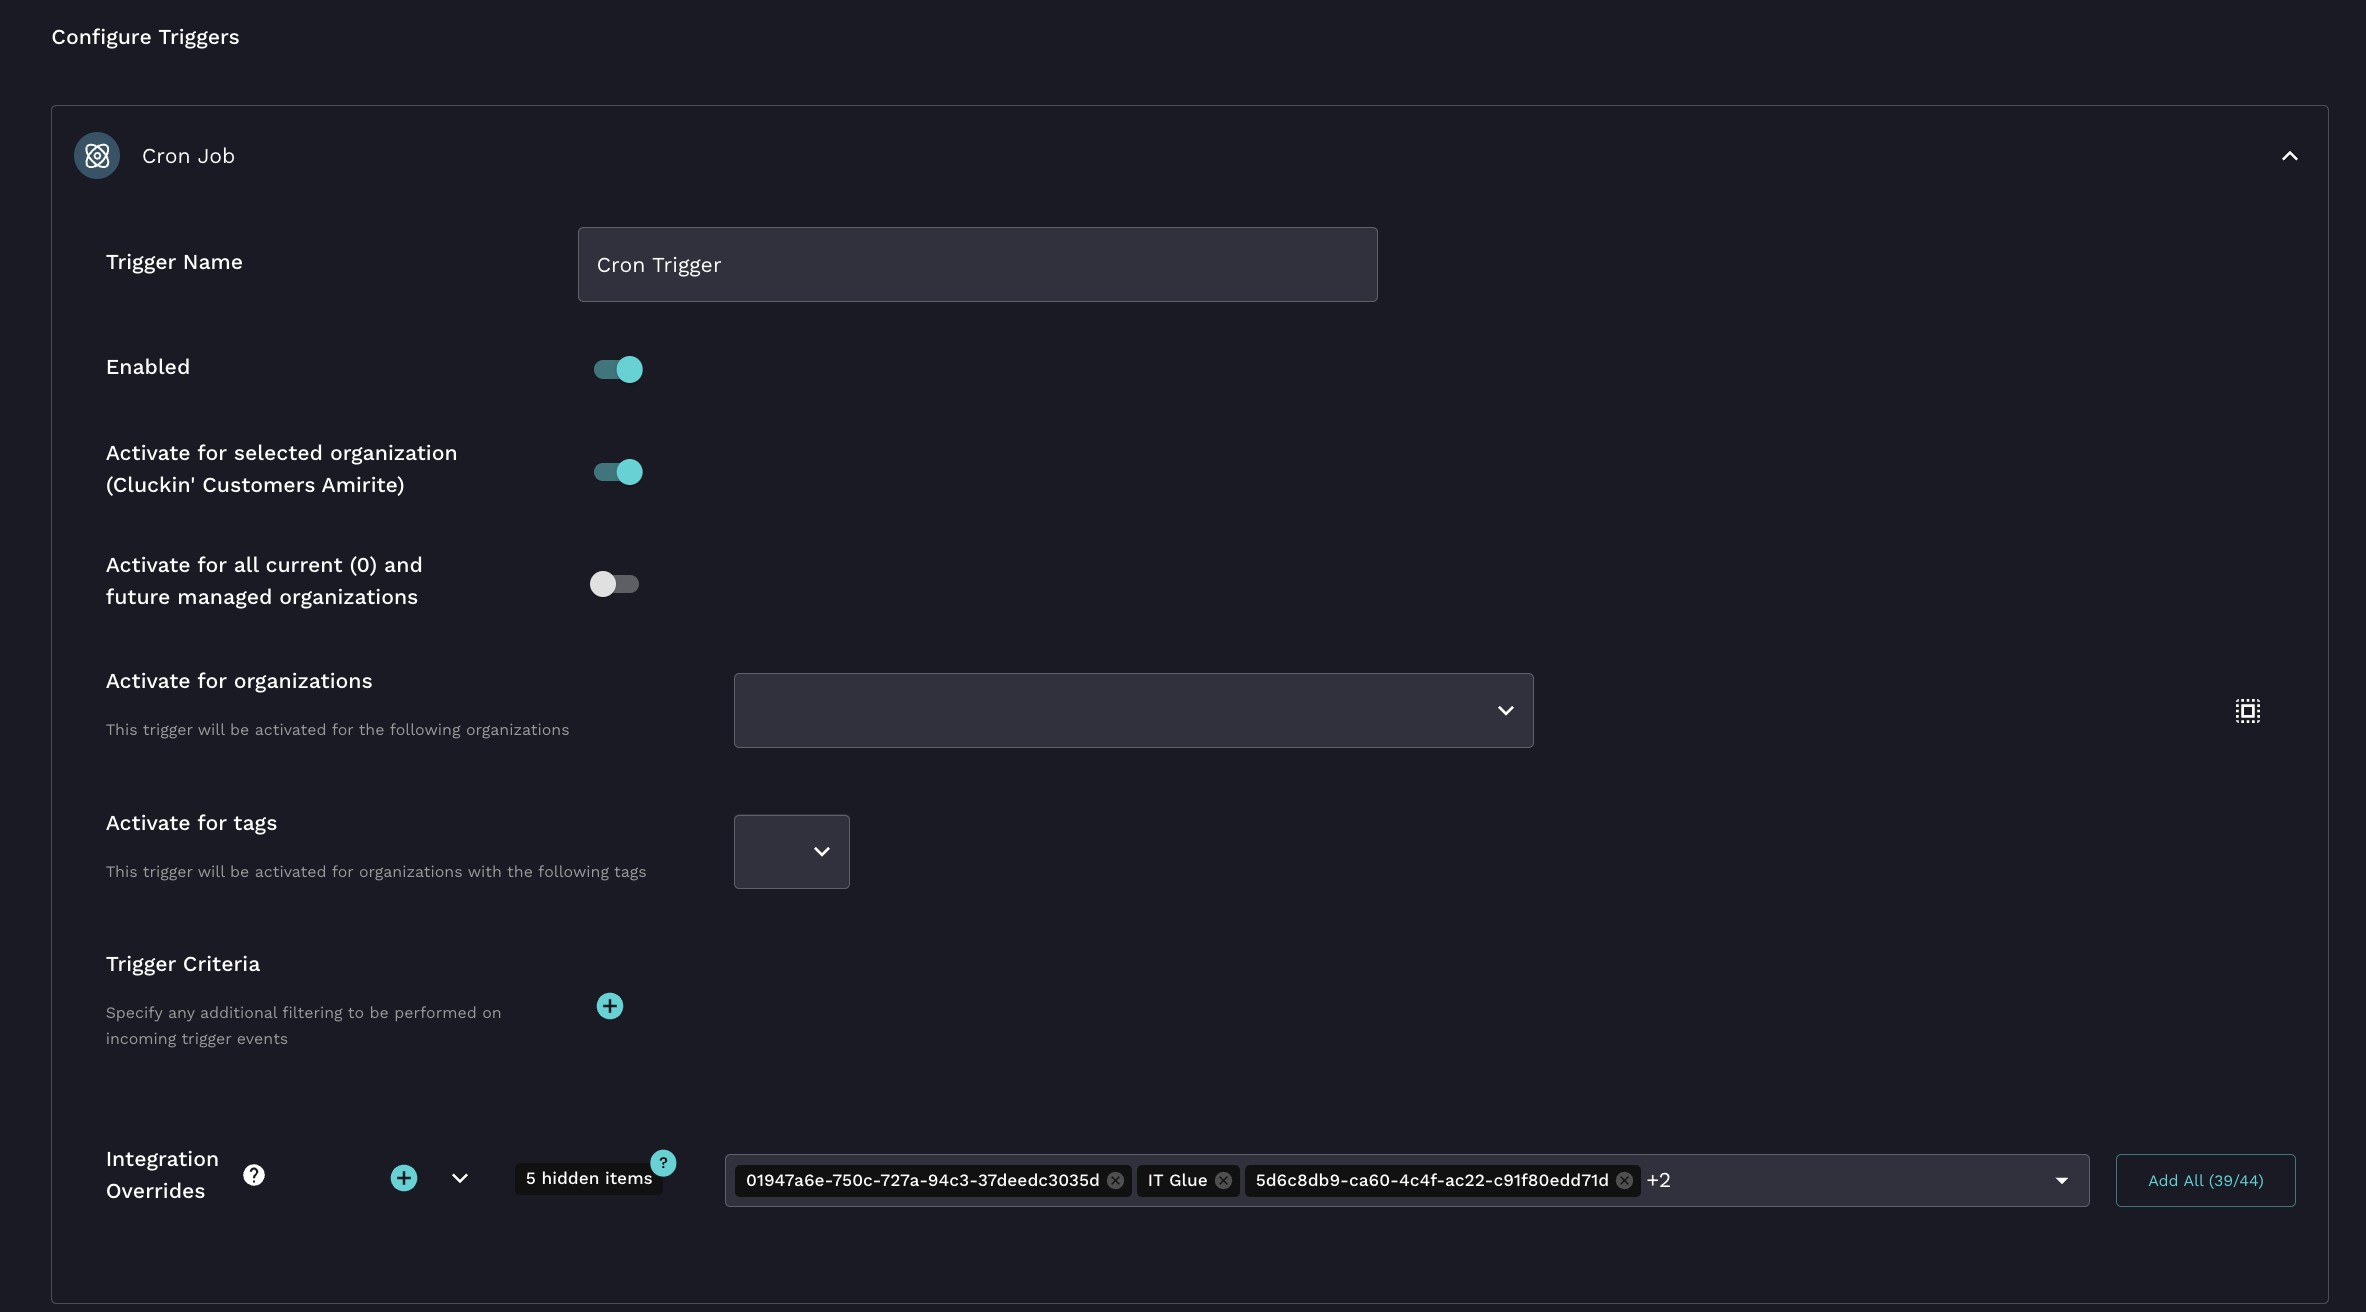Remove the 5d6c8db9 integration chip
Screen dimensions: 2366x1312
(1625, 1181)
